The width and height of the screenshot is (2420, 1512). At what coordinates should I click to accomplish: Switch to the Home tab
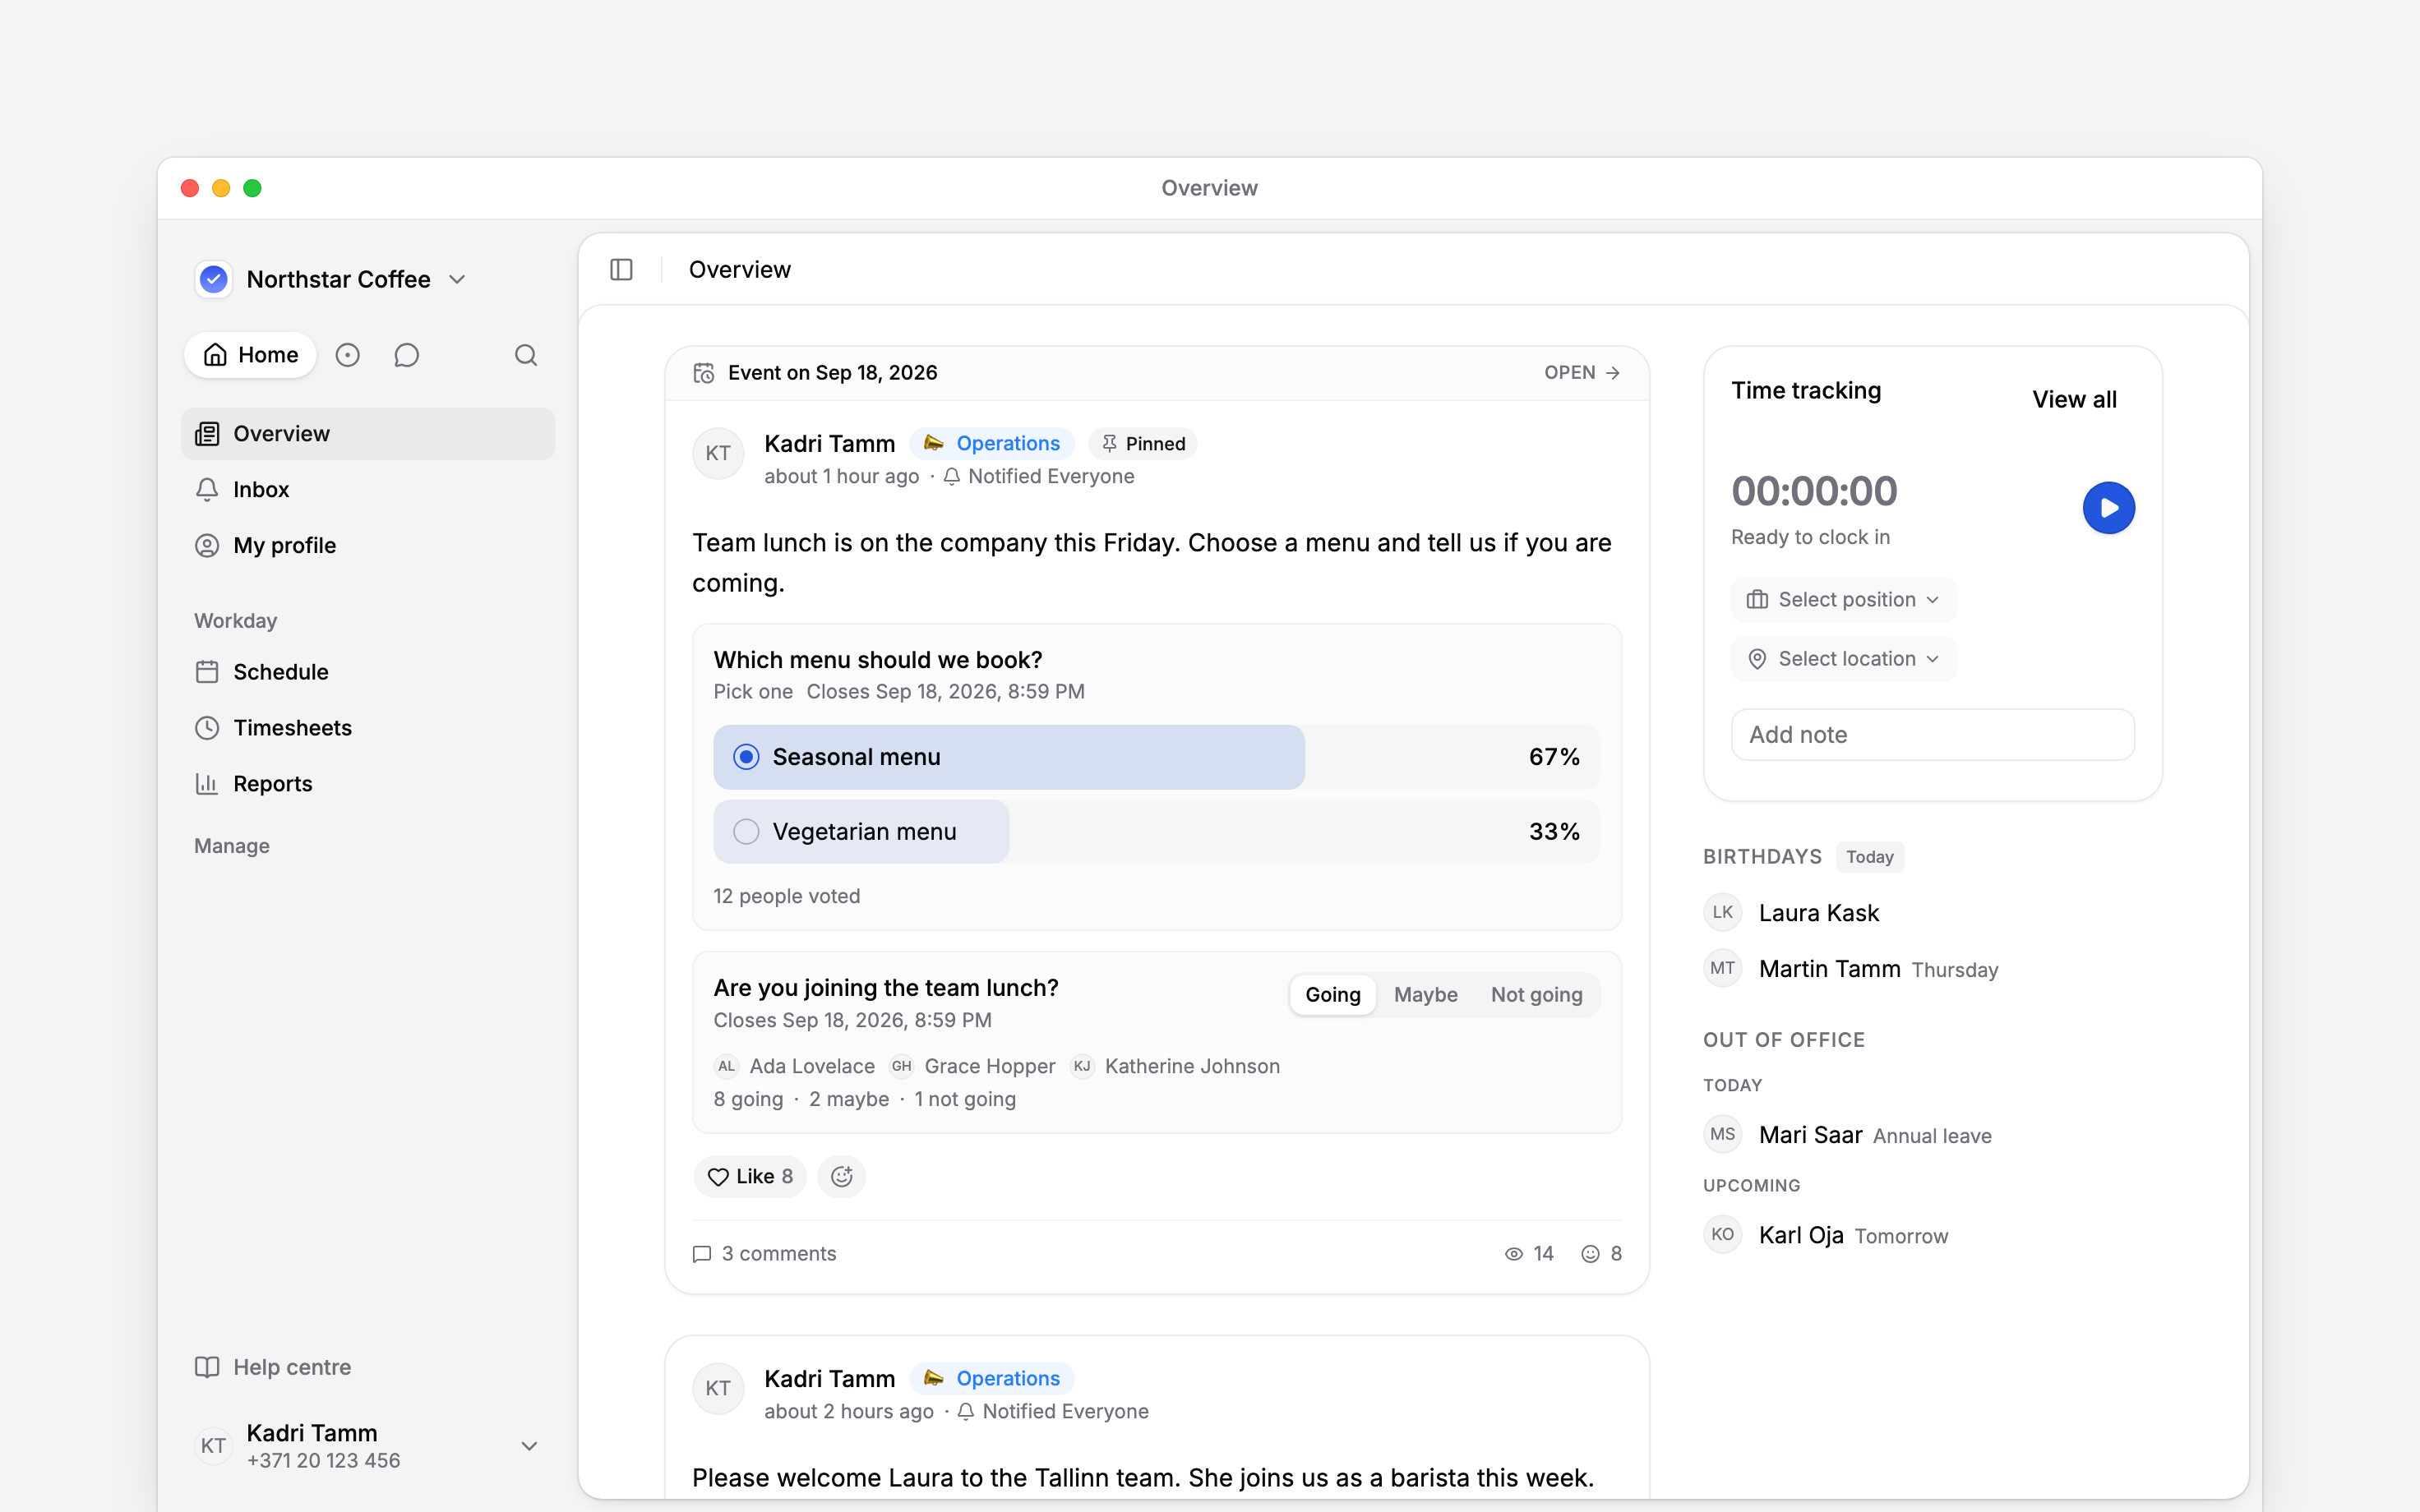pyautogui.click(x=250, y=355)
